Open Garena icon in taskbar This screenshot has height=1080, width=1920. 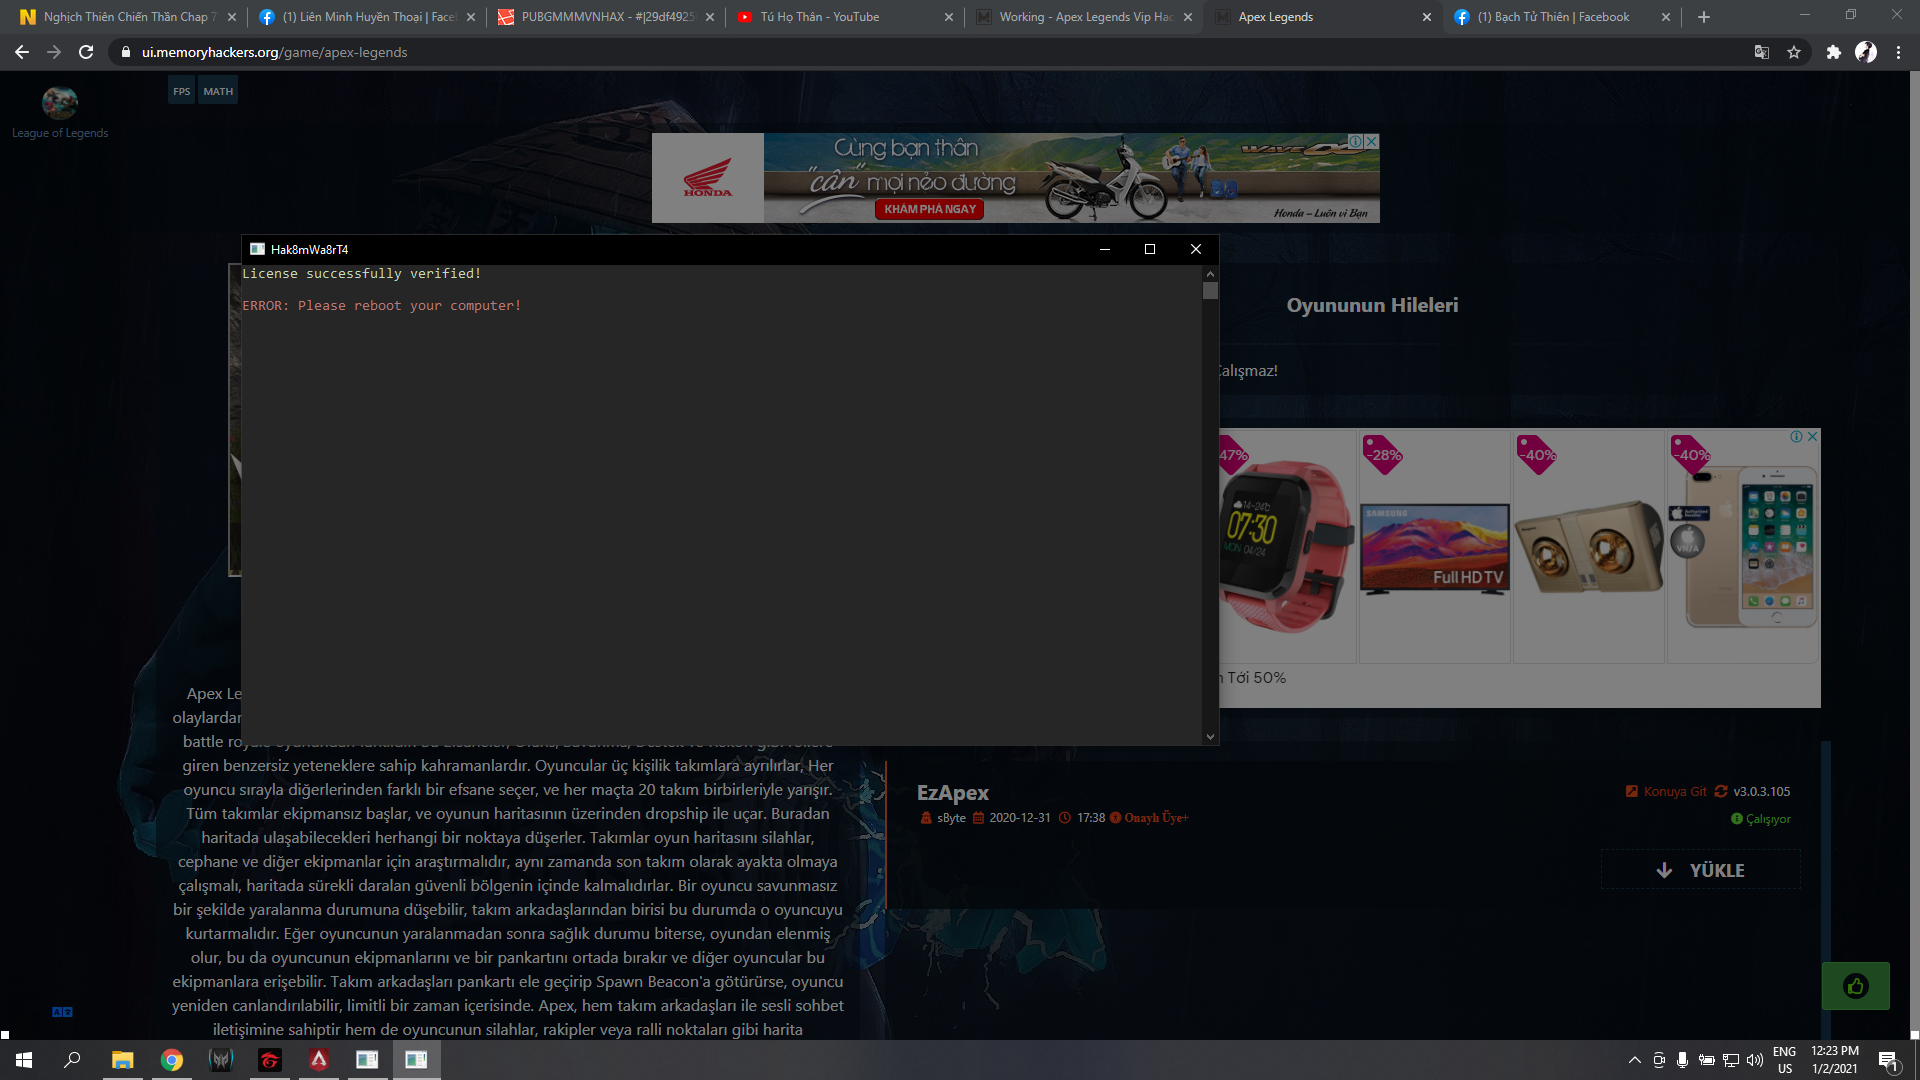click(270, 1060)
